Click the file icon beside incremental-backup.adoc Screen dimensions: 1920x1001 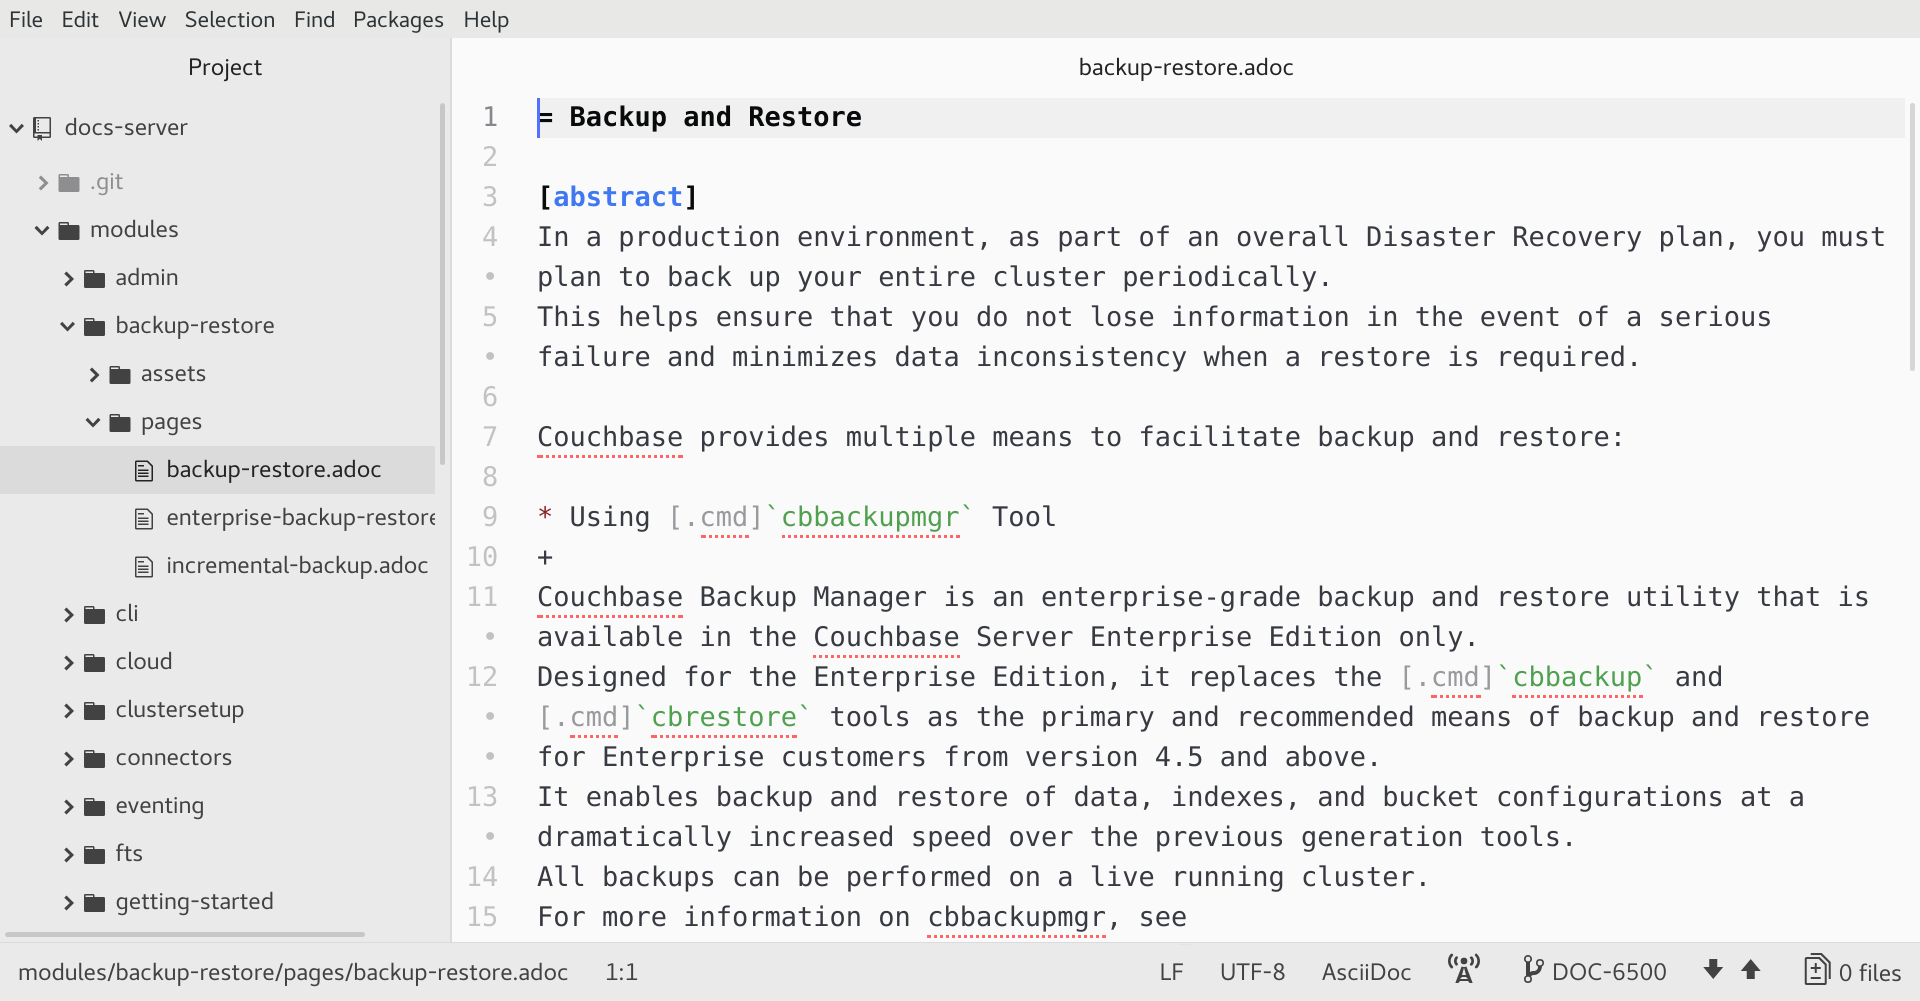(x=143, y=565)
